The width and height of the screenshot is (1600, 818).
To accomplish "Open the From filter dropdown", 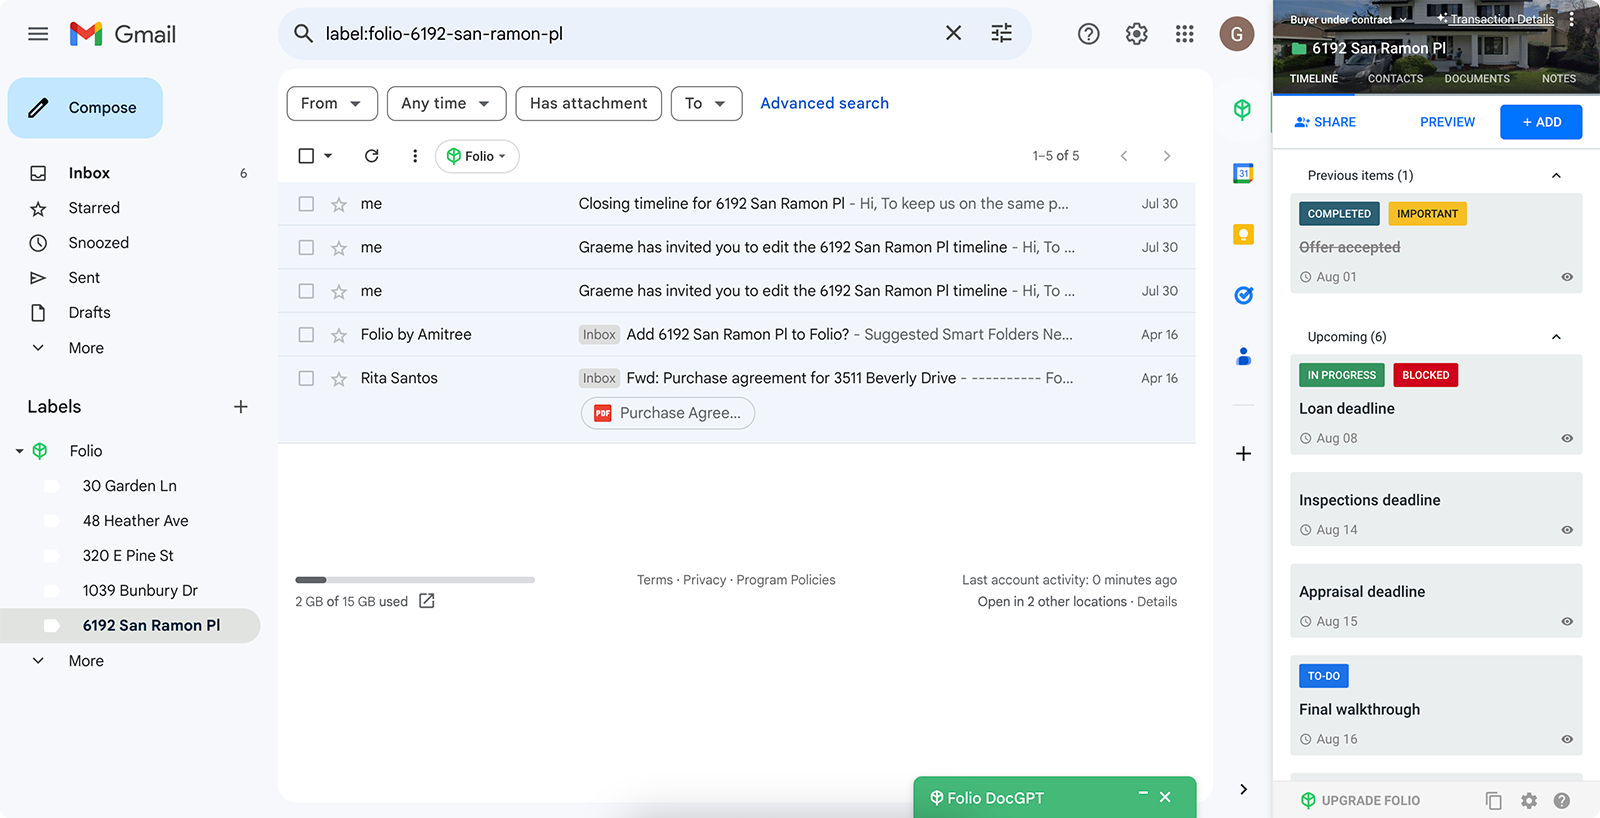I will click(331, 103).
